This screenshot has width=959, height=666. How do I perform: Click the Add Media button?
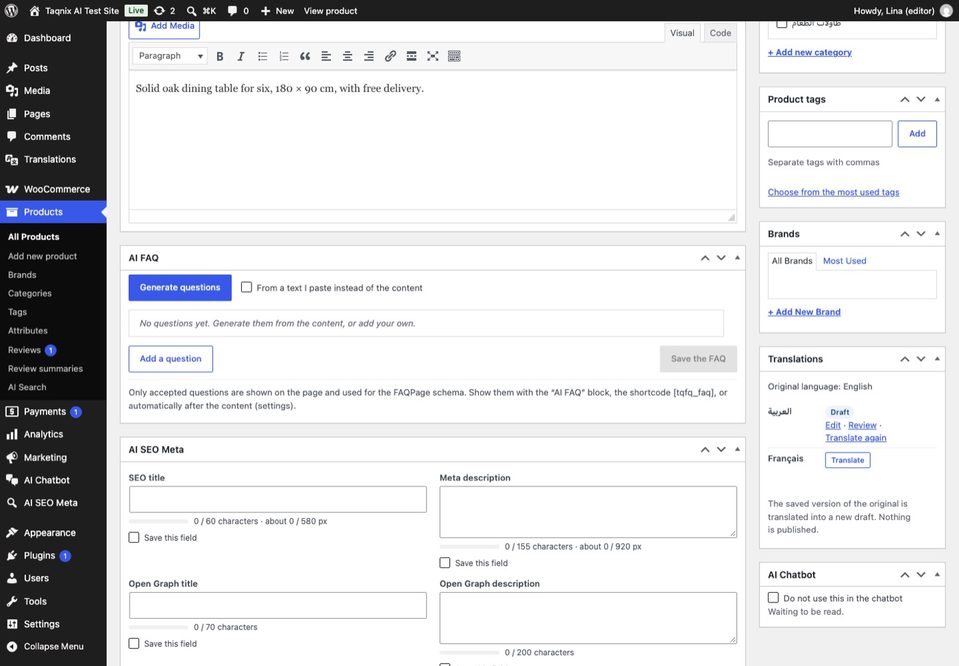pos(165,26)
